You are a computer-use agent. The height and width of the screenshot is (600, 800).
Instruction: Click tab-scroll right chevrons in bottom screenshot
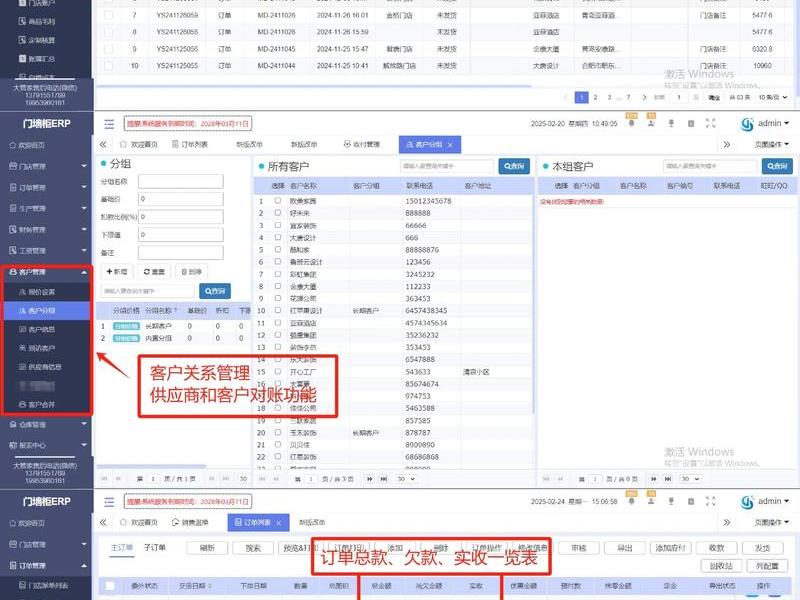pos(727,522)
